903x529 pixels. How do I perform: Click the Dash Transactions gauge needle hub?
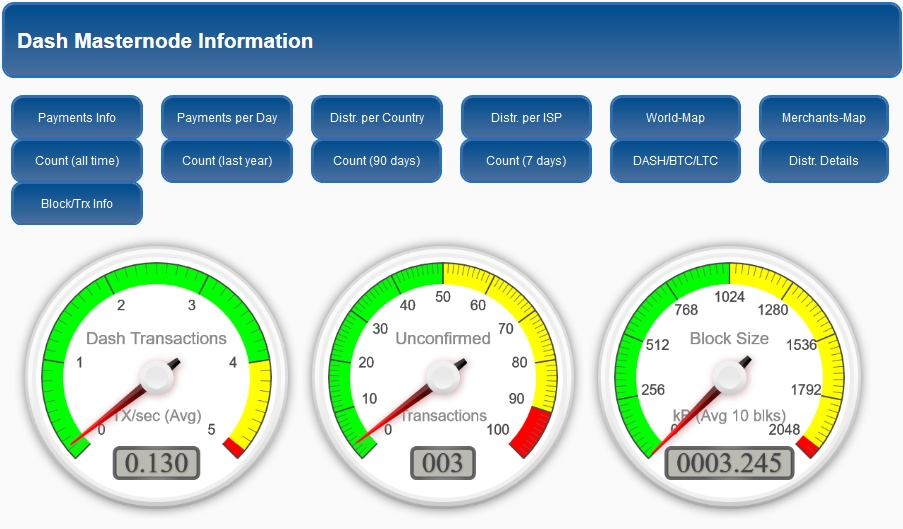pos(156,377)
